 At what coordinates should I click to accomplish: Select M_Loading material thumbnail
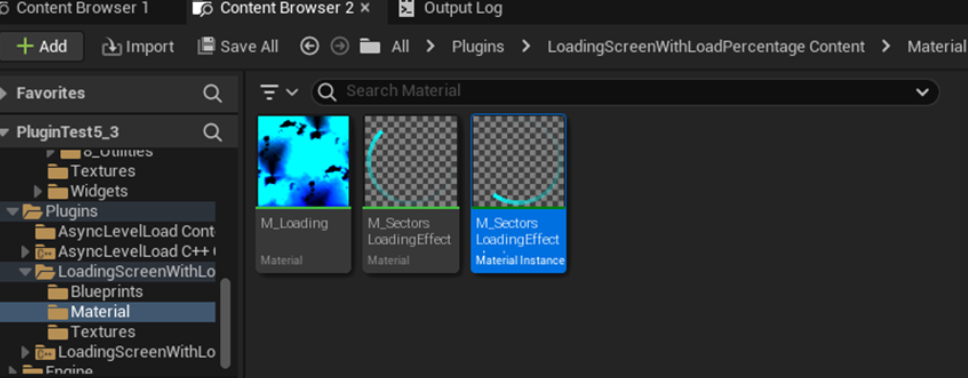pos(303,161)
